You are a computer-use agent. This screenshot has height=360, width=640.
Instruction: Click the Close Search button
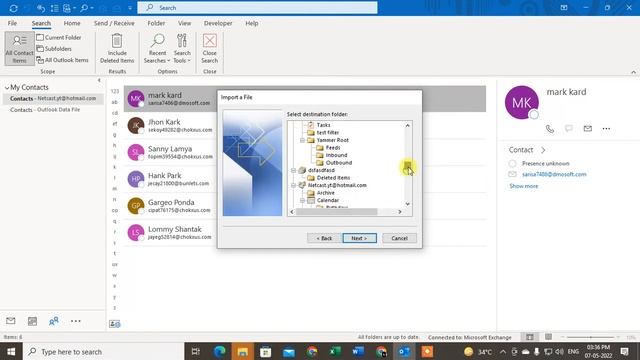click(x=209, y=49)
